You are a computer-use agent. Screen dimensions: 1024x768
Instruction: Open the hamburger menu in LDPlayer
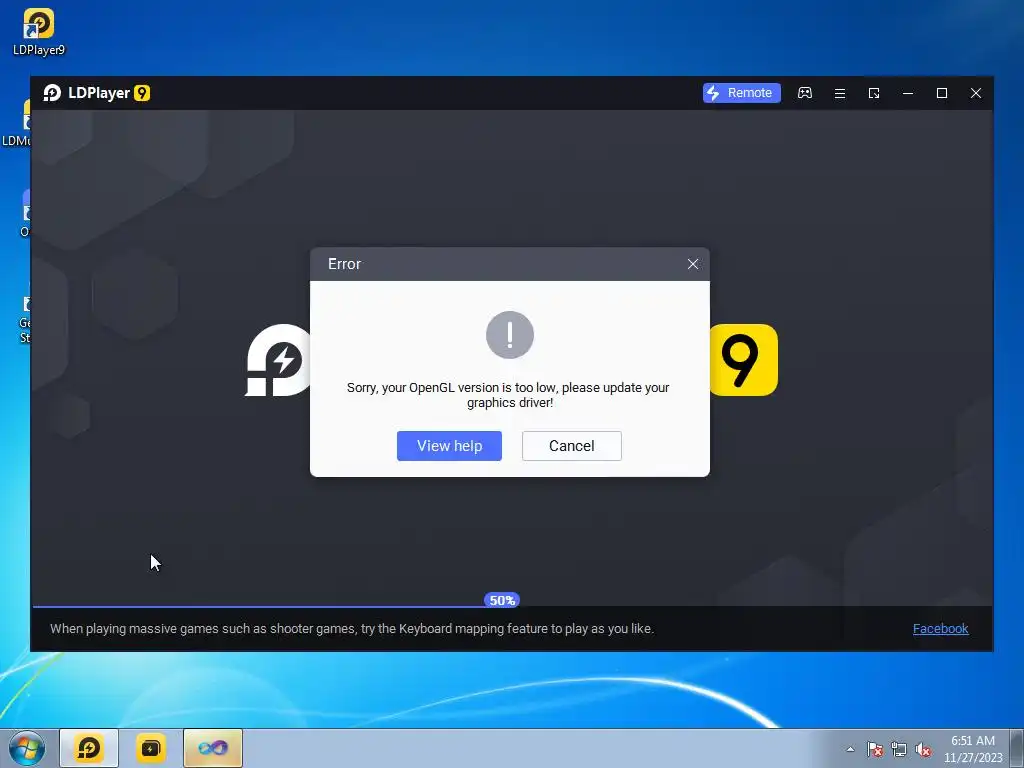tap(840, 93)
